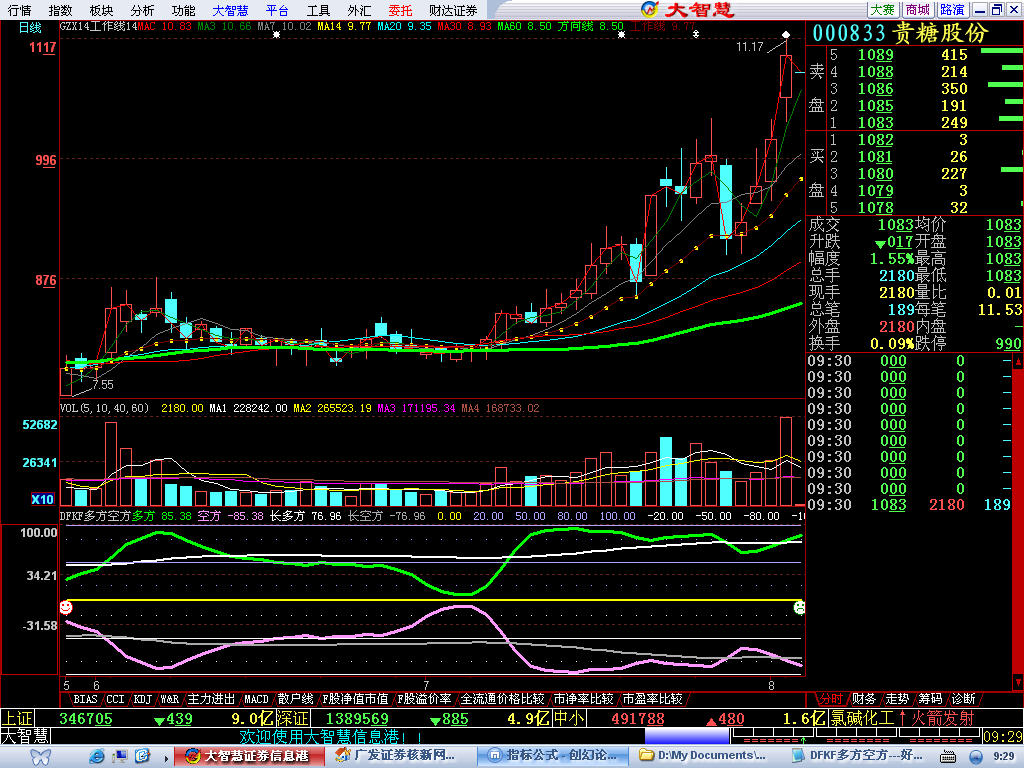The width and height of the screenshot is (1024, 768).
Task: Switch to the F股溢价率 tab
Action: (424, 699)
